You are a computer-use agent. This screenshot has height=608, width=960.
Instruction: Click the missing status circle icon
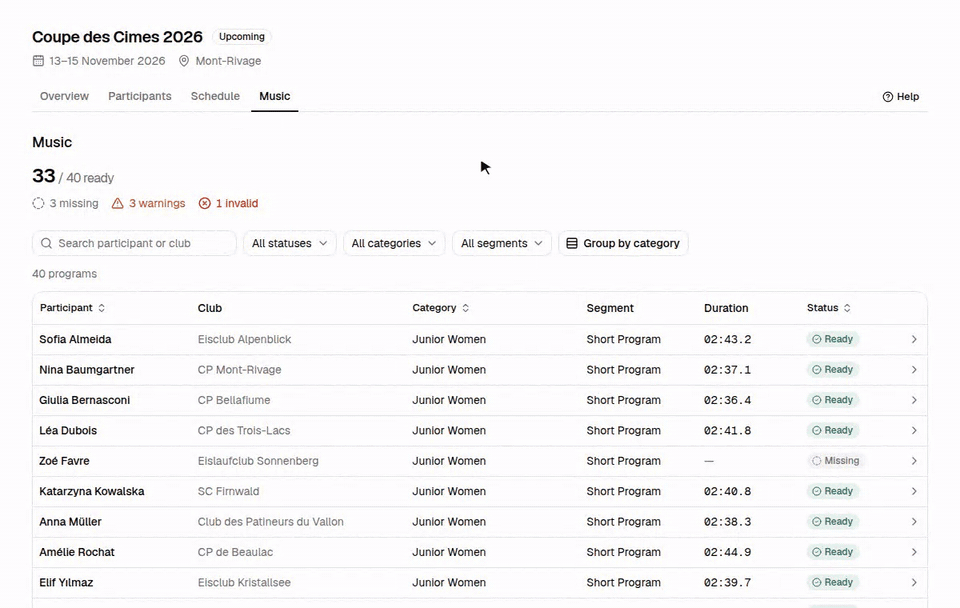tap(38, 203)
